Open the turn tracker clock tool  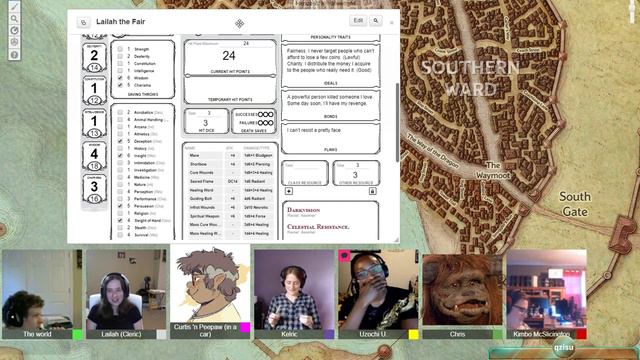[x=14, y=30]
